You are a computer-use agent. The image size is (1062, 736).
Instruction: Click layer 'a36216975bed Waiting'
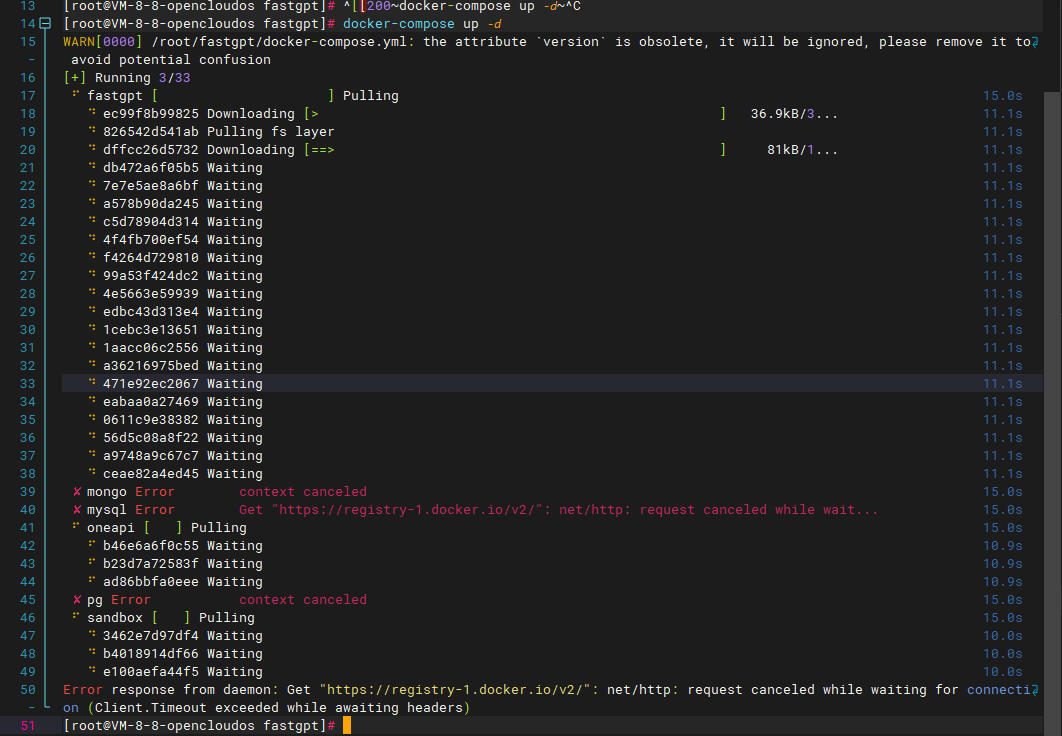[x=182, y=365]
